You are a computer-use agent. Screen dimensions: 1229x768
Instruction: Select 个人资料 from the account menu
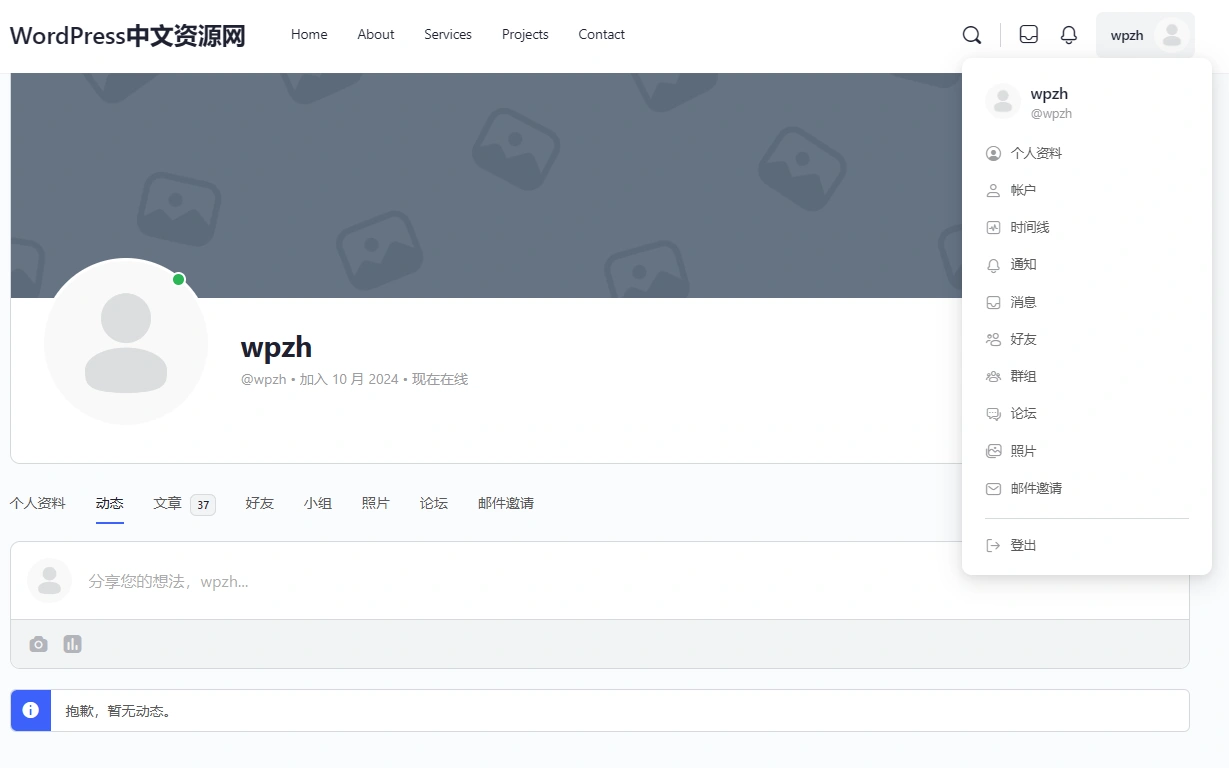tap(1035, 153)
